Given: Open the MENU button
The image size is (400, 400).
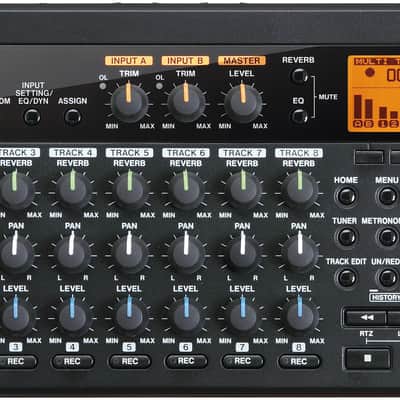Looking at the screenshot, I should pyautogui.click(x=388, y=196).
